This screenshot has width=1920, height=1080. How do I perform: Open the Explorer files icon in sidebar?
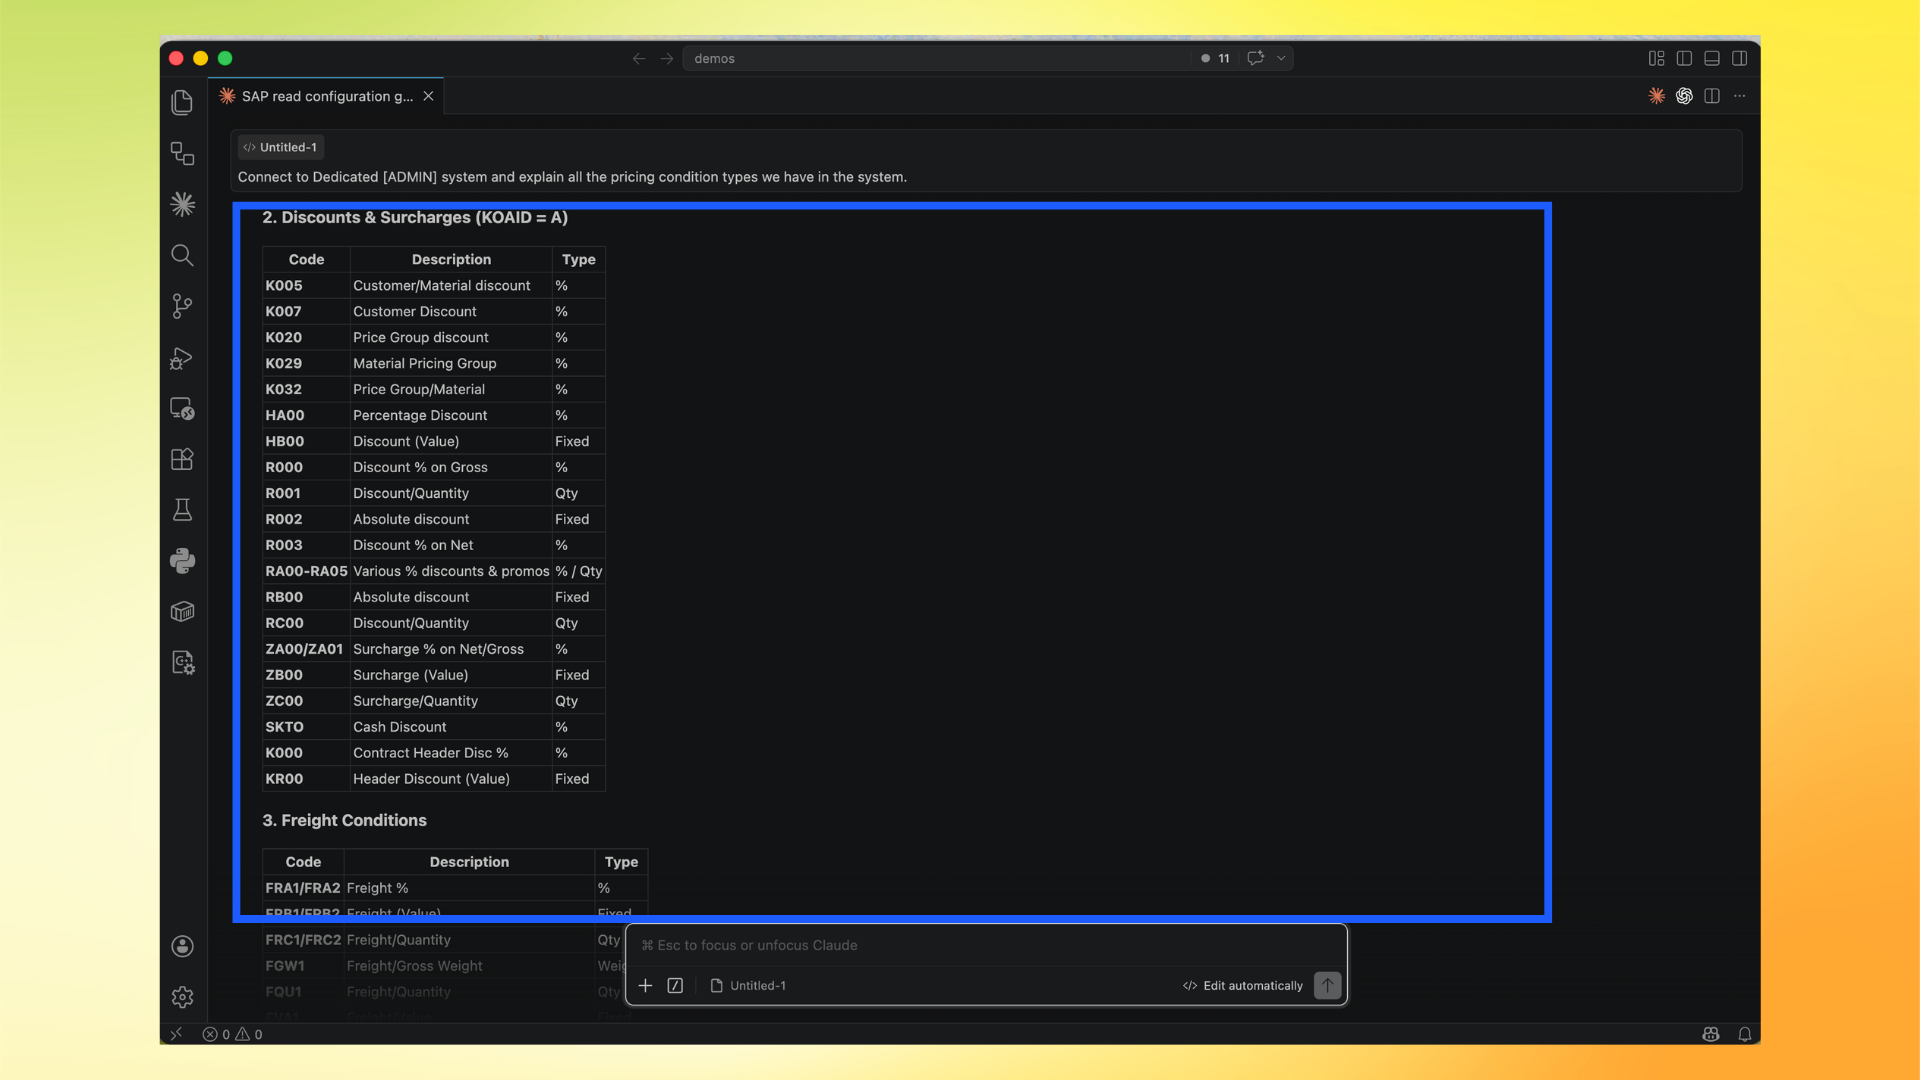(182, 102)
